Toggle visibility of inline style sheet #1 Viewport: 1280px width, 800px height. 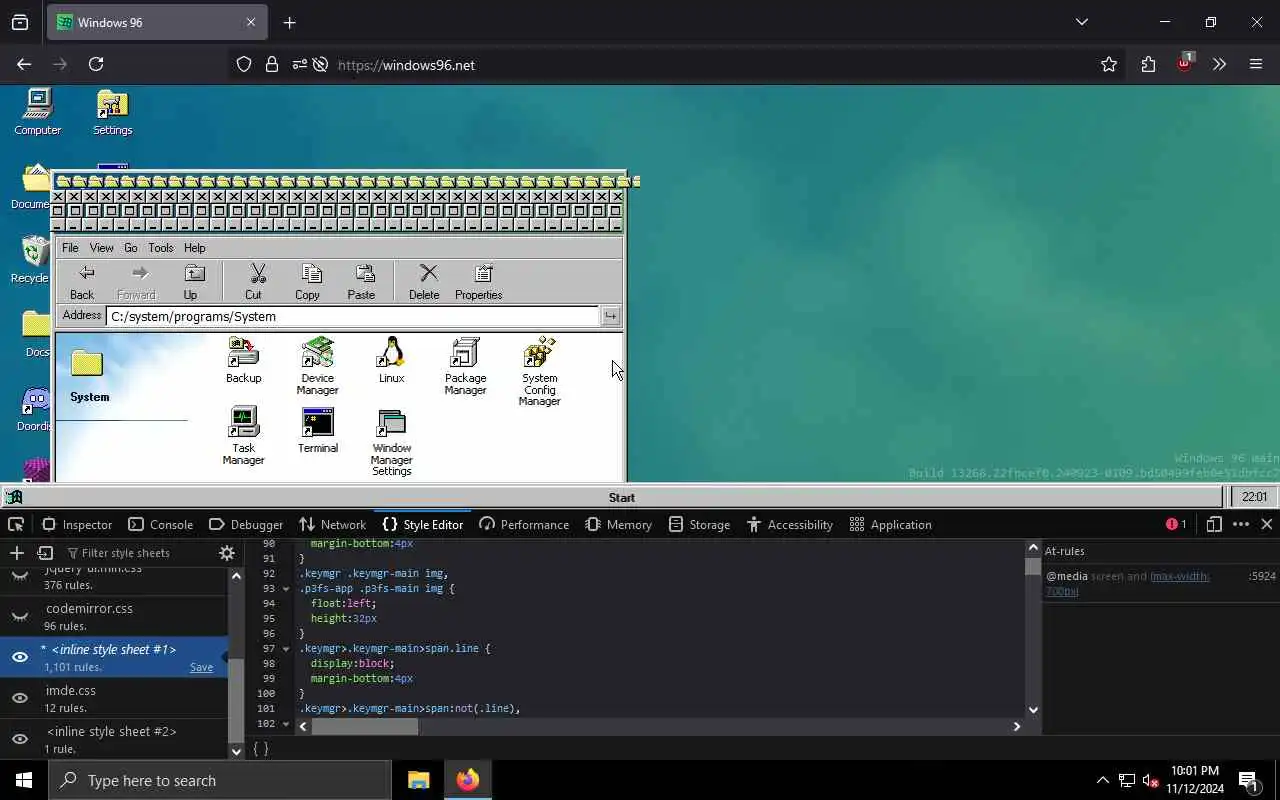[x=19, y=657]
